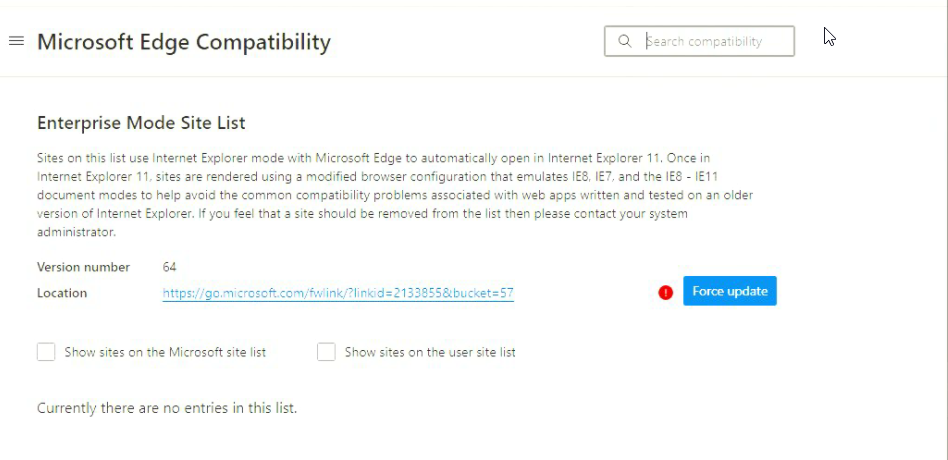Focus the Search compatibility field

(715, 41)
